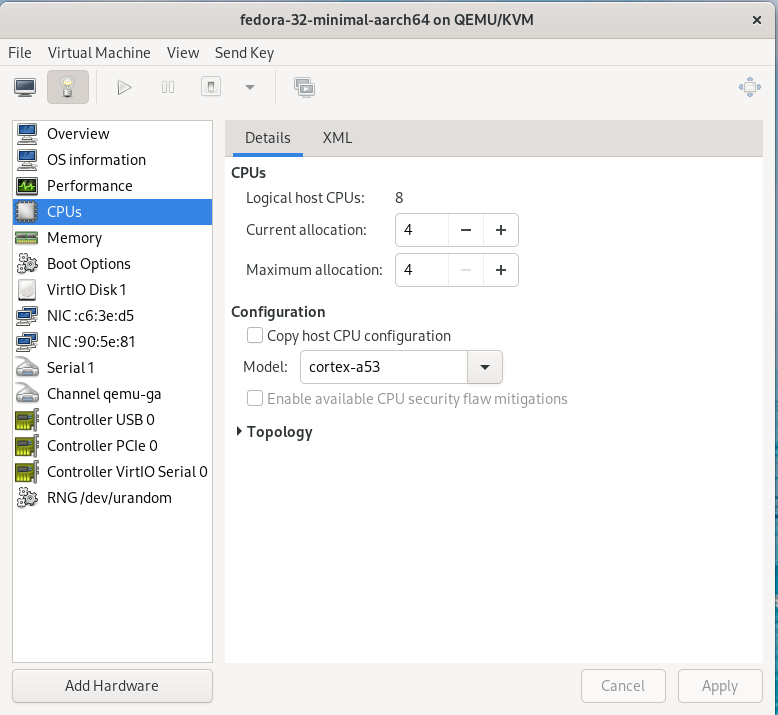
Task: Select RNG /dev/urandom
Action: [113, 498]
